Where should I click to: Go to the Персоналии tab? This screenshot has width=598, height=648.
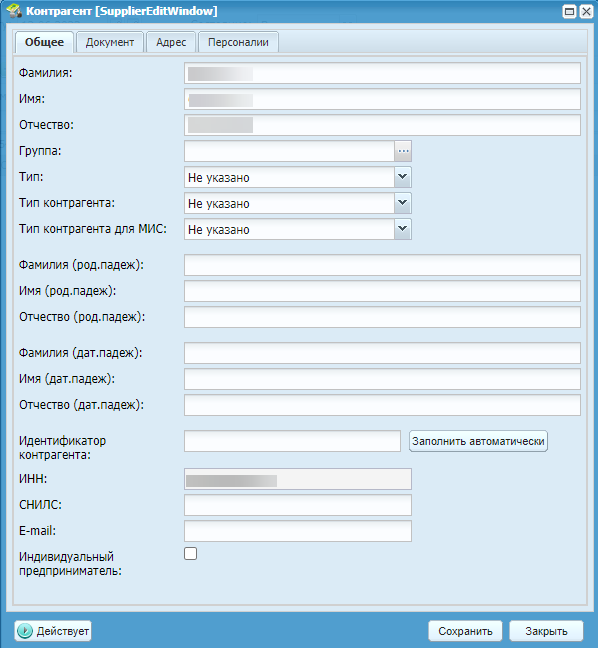238,42
